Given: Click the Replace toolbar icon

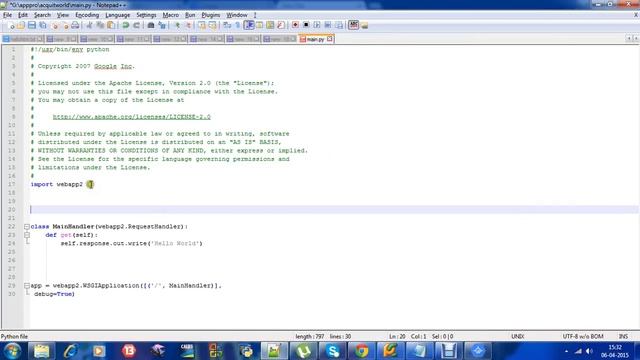Looking at the screenshot, I should tap(162, 25).
